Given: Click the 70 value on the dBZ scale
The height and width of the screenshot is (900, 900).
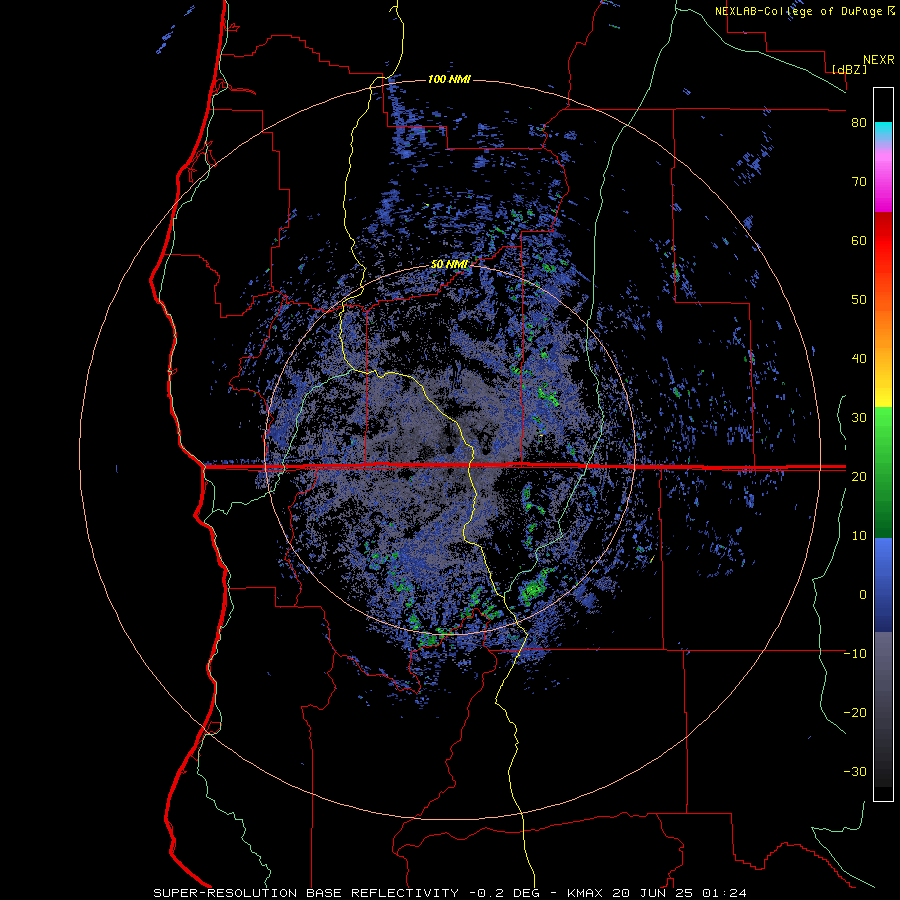Looking at the screenshot, I should [x=859, y=182].
